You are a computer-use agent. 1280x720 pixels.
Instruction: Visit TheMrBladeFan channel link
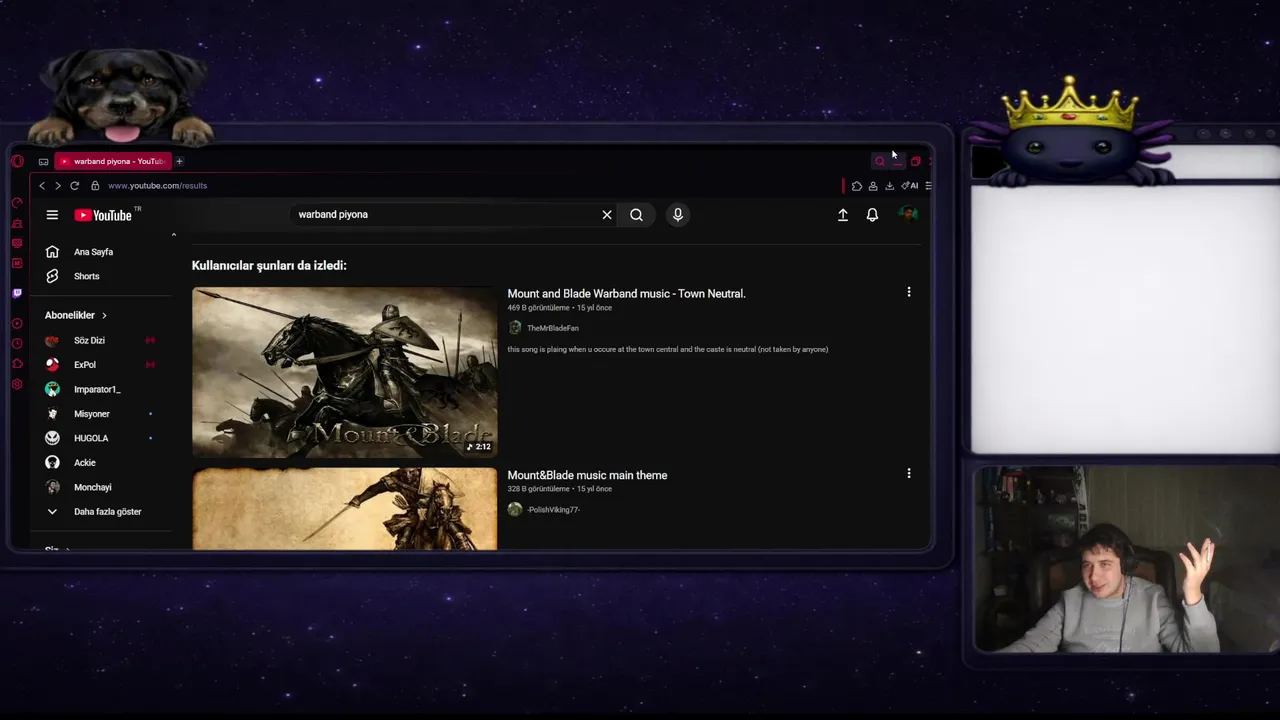[x=552, y=328]
